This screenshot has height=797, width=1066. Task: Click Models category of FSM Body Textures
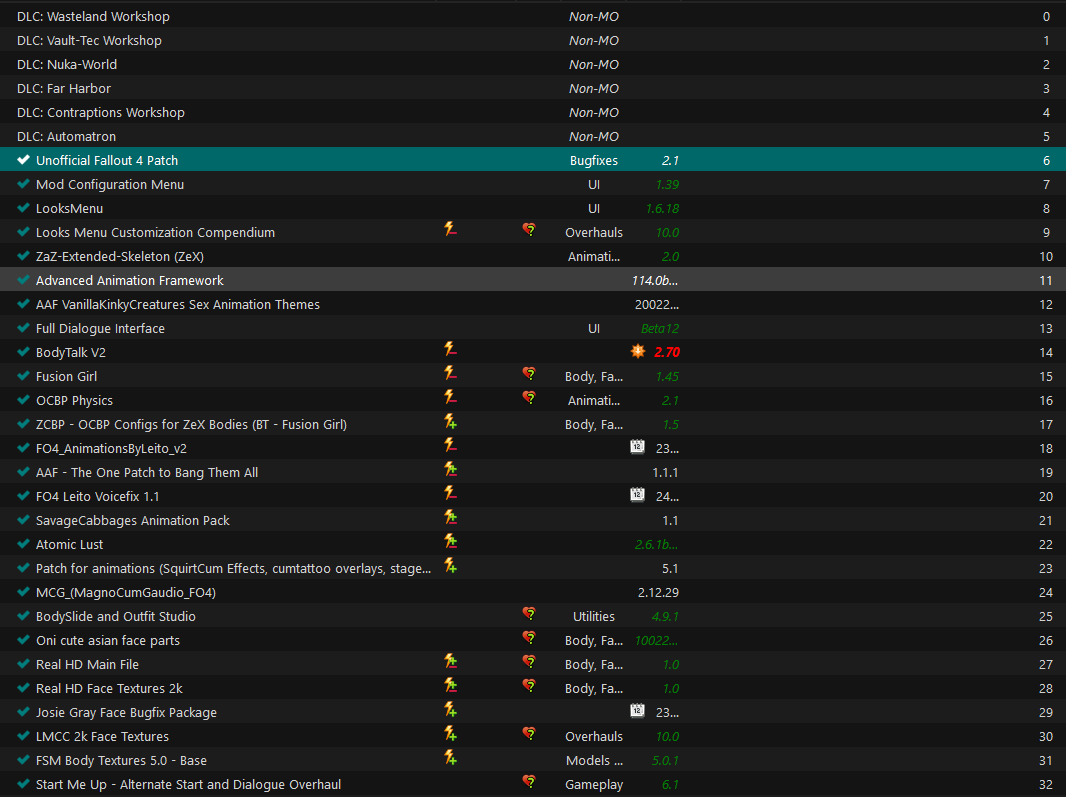[x=594, y=760]
